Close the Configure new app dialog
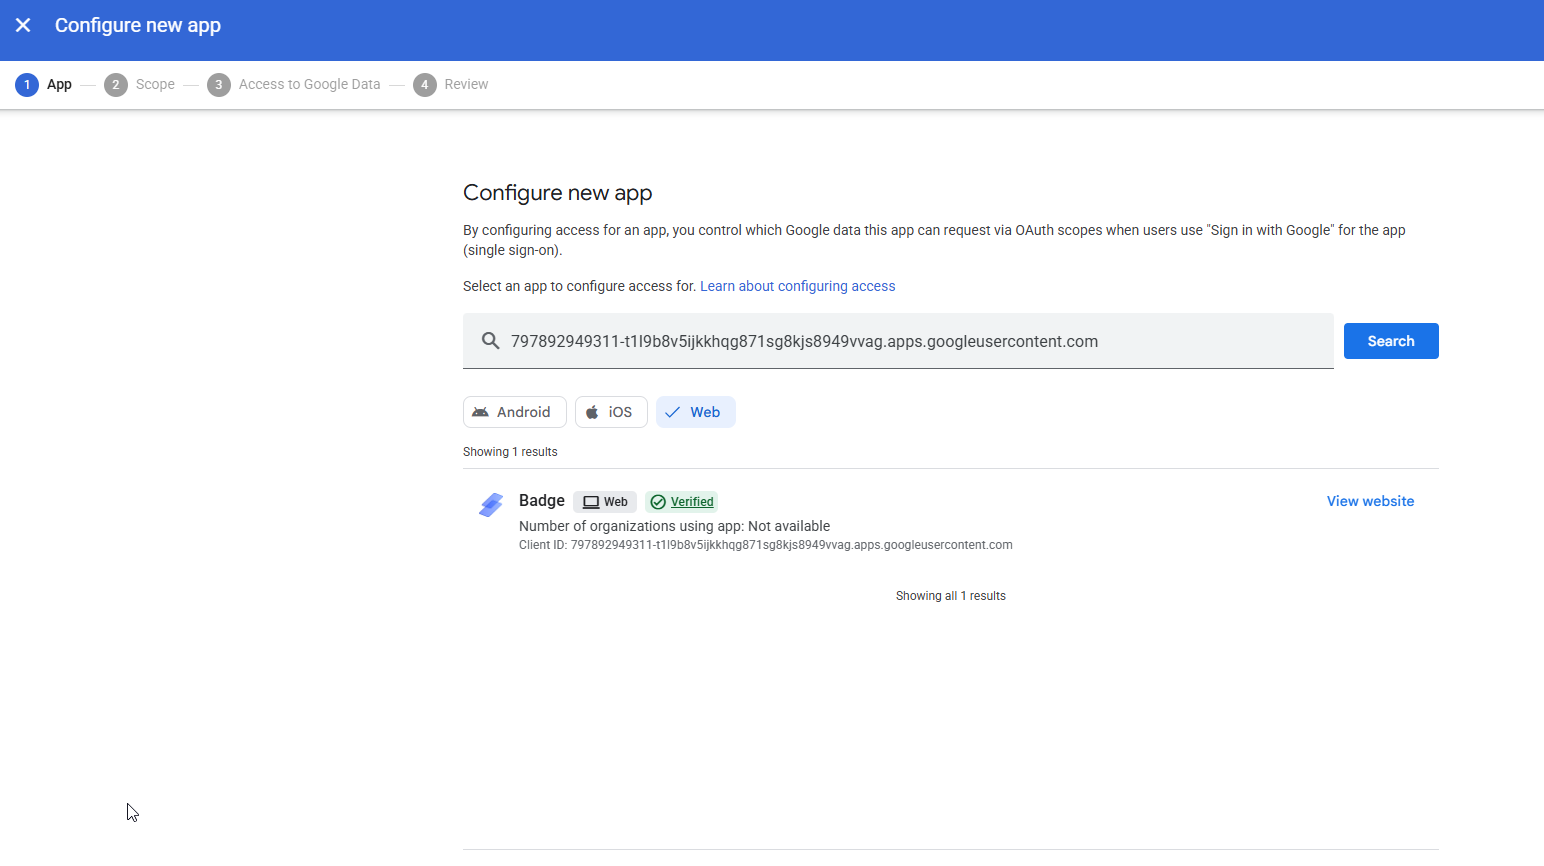 click(x=23, y=25)
